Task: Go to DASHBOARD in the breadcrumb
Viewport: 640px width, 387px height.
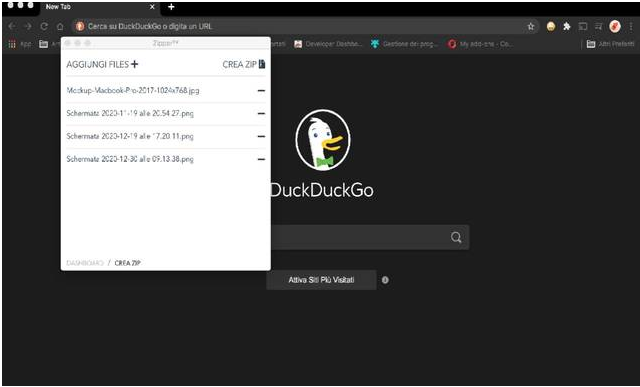Action: tap(85, 263)
